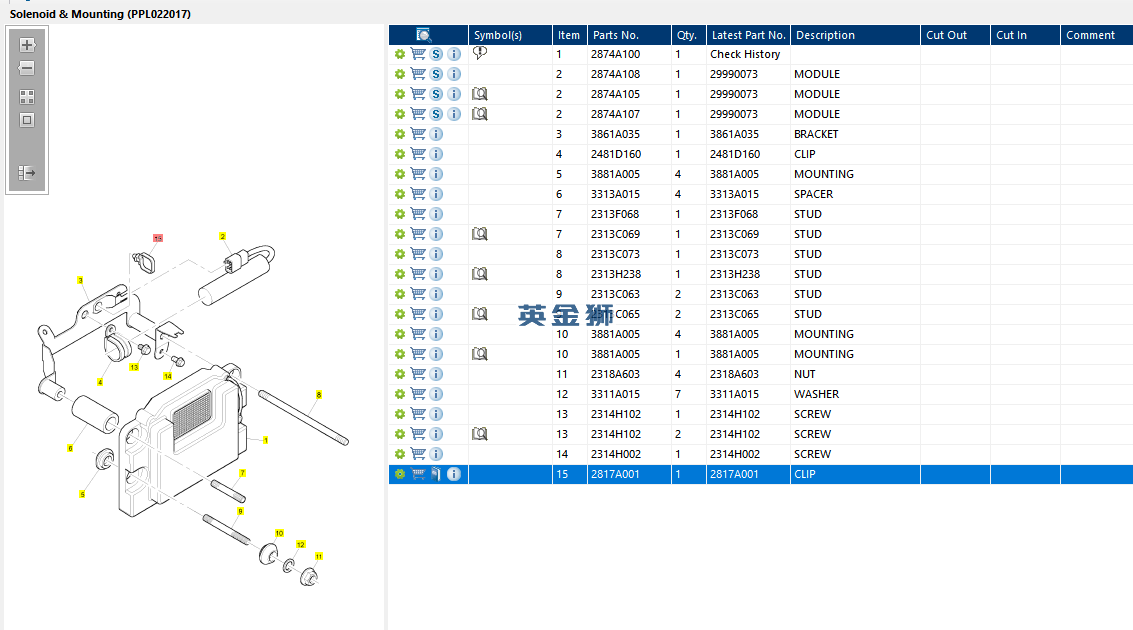The width and height of the screenshot is (1133, 630).
Task: Click bookmark icon on 2817A001 row
Action: pyautogui.click(x=436, y=474)
